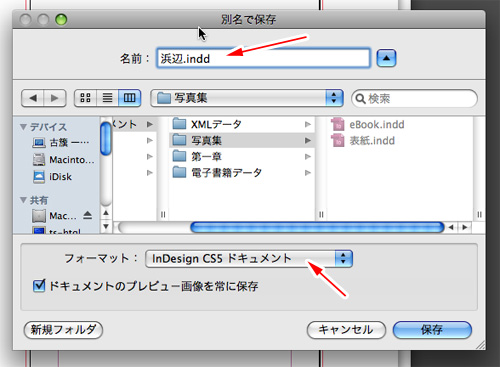Image resolution: width=500 pixels, height=367 pixels.
Task: Click the sidebar vertical scrollbar thumb
Action: pos(106,139)
